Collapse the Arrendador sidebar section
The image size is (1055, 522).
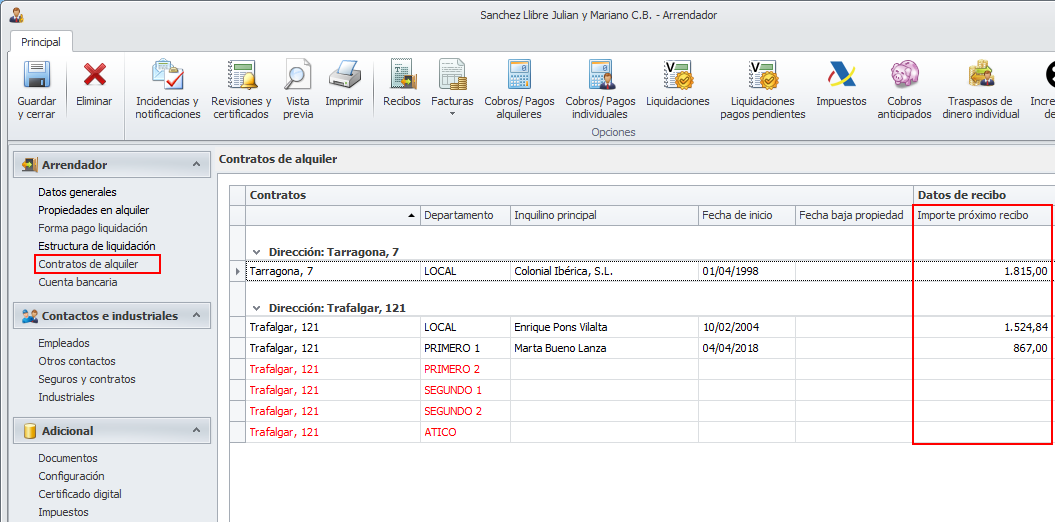pos(197,164)
